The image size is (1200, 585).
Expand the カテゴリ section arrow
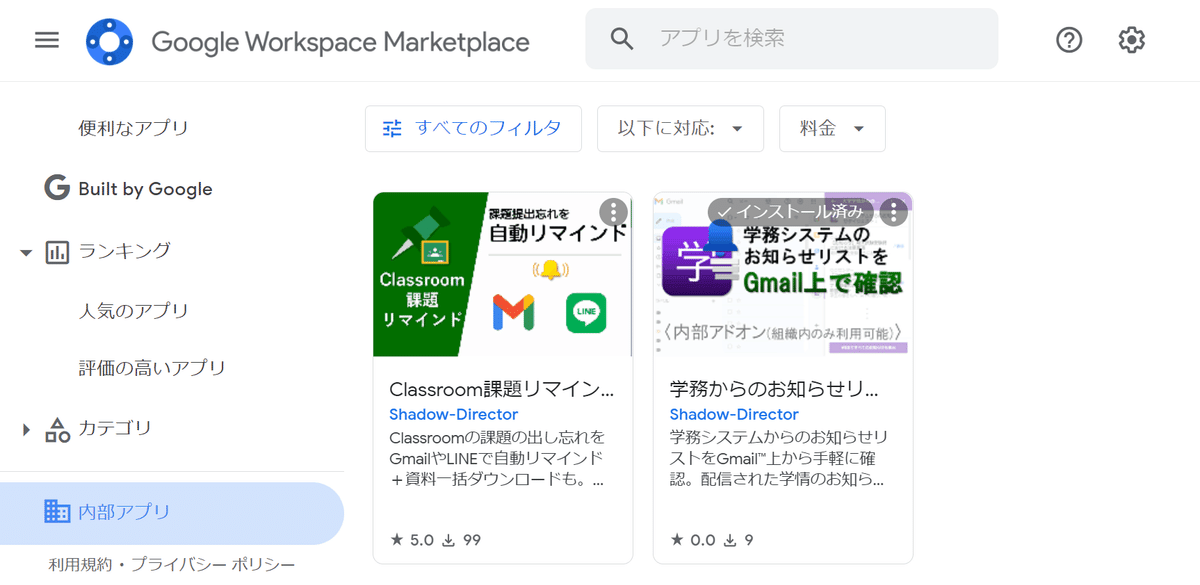pyautogui.click(x=26, y=430)
